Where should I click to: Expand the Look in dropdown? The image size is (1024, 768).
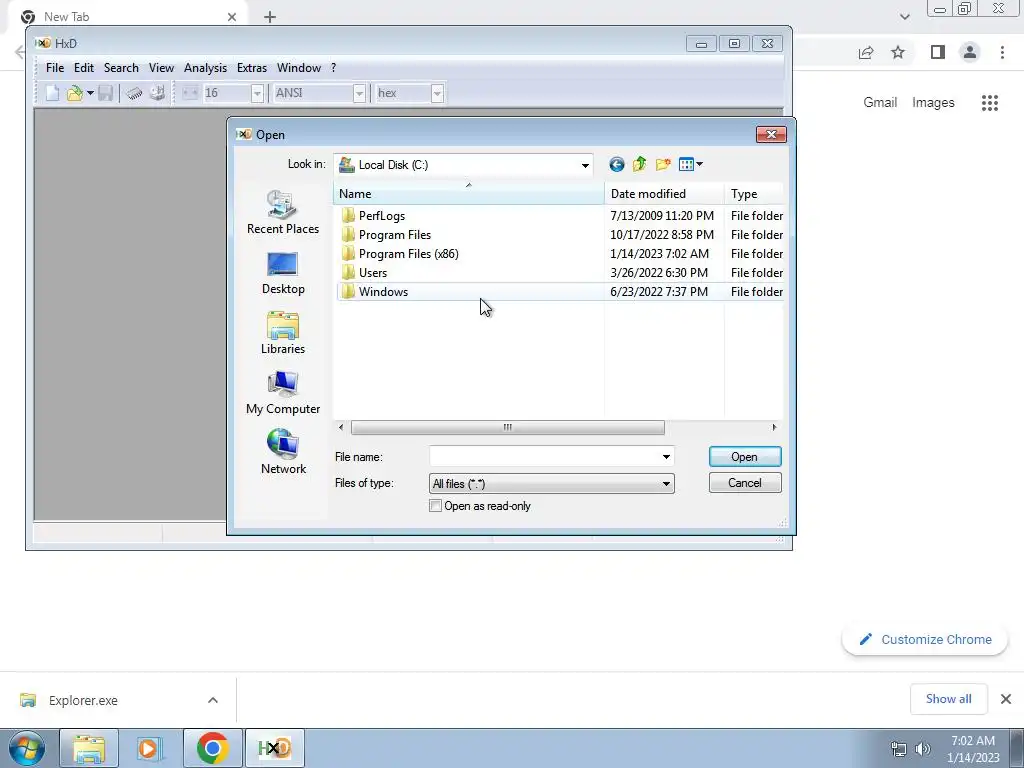pyautogui.click(x=585, y=165)
